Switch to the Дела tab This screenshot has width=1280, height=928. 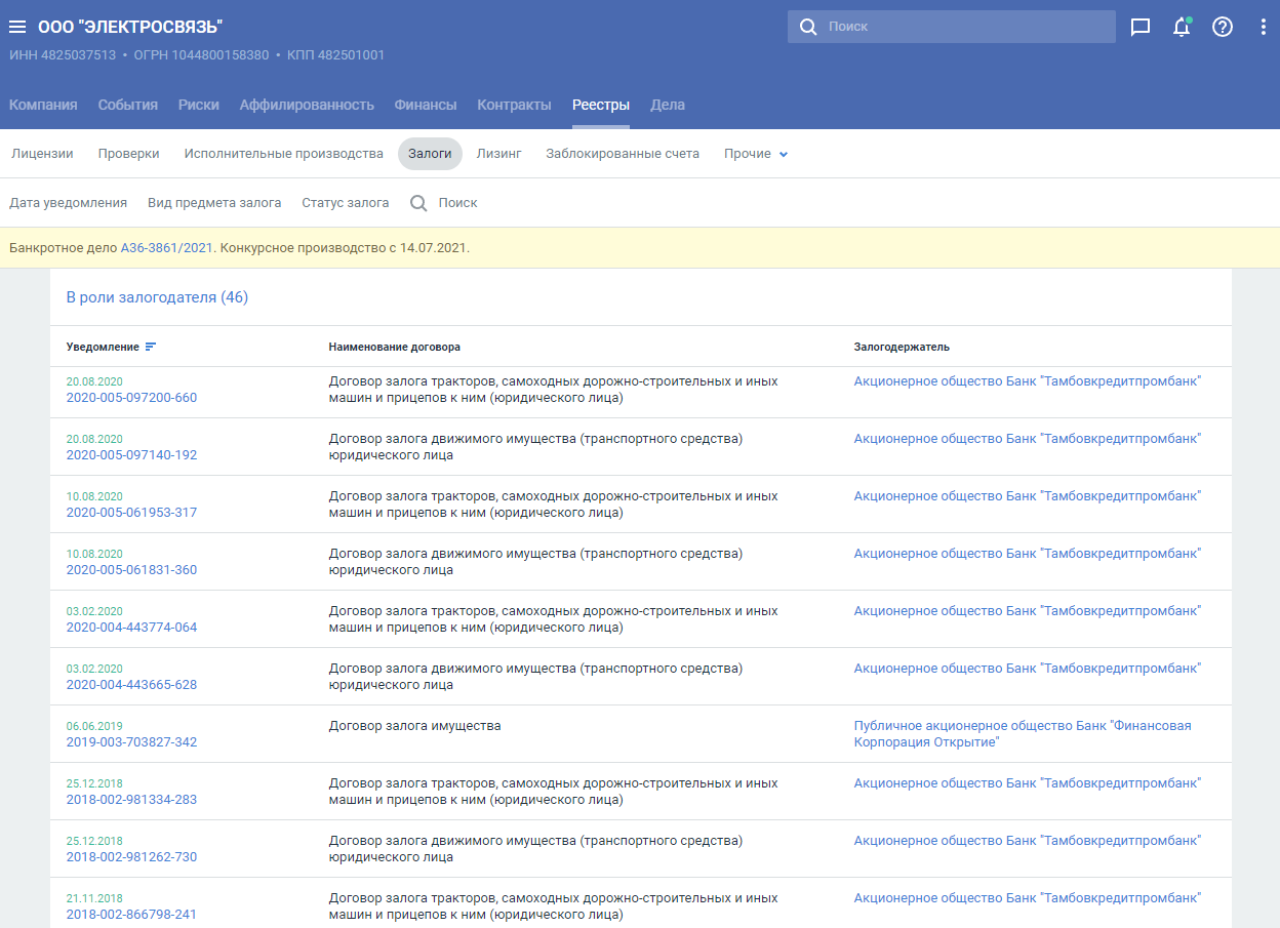point(668,105)
